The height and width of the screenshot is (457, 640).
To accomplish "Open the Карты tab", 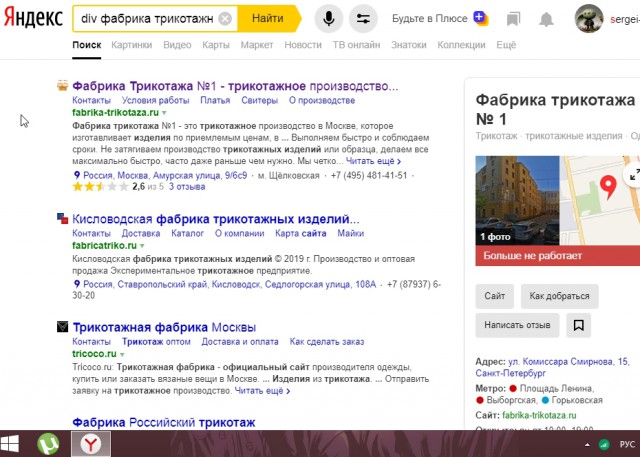I will [216, 45].
